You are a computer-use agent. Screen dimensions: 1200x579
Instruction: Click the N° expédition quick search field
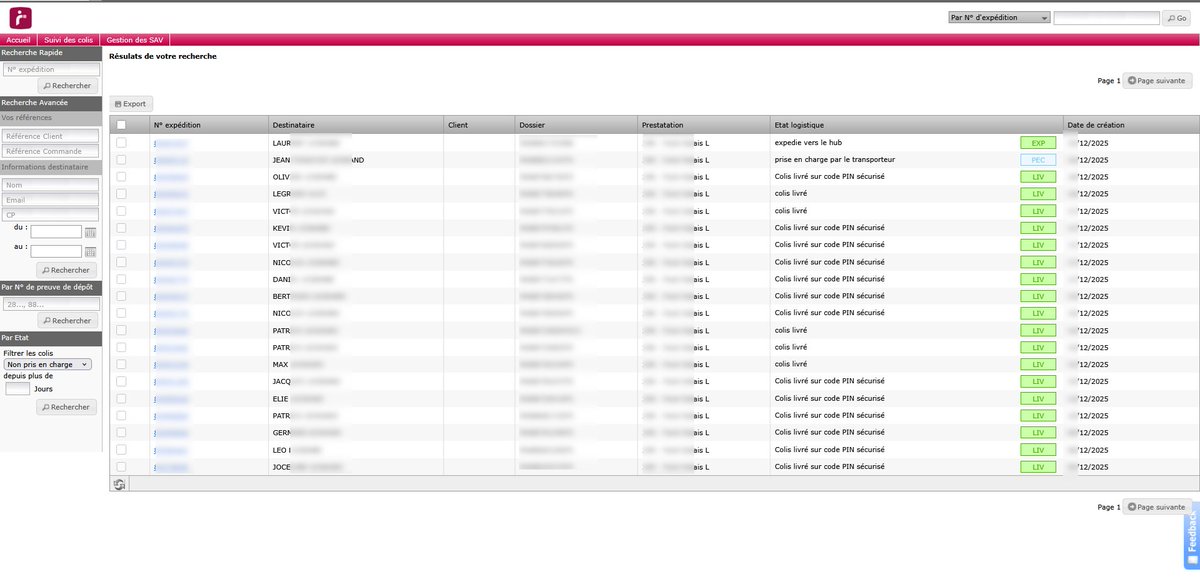point(51,69)
